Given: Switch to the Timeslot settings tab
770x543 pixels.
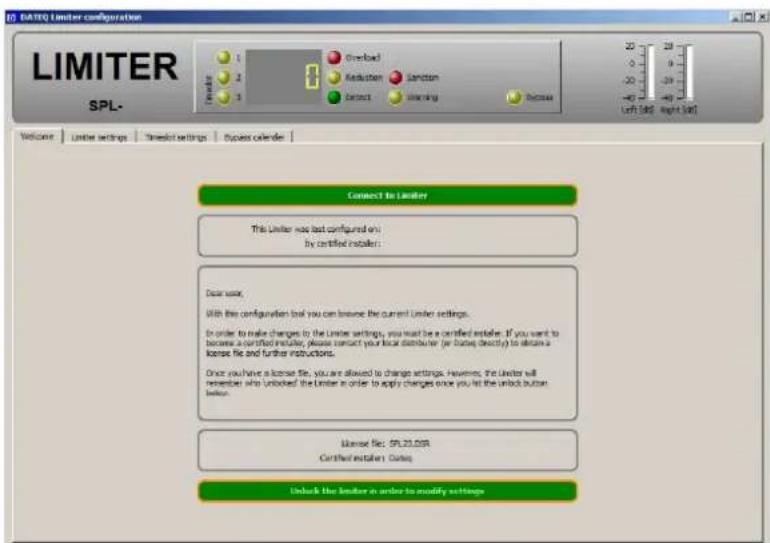Looking at the screenshot, I should click(176, 137).
